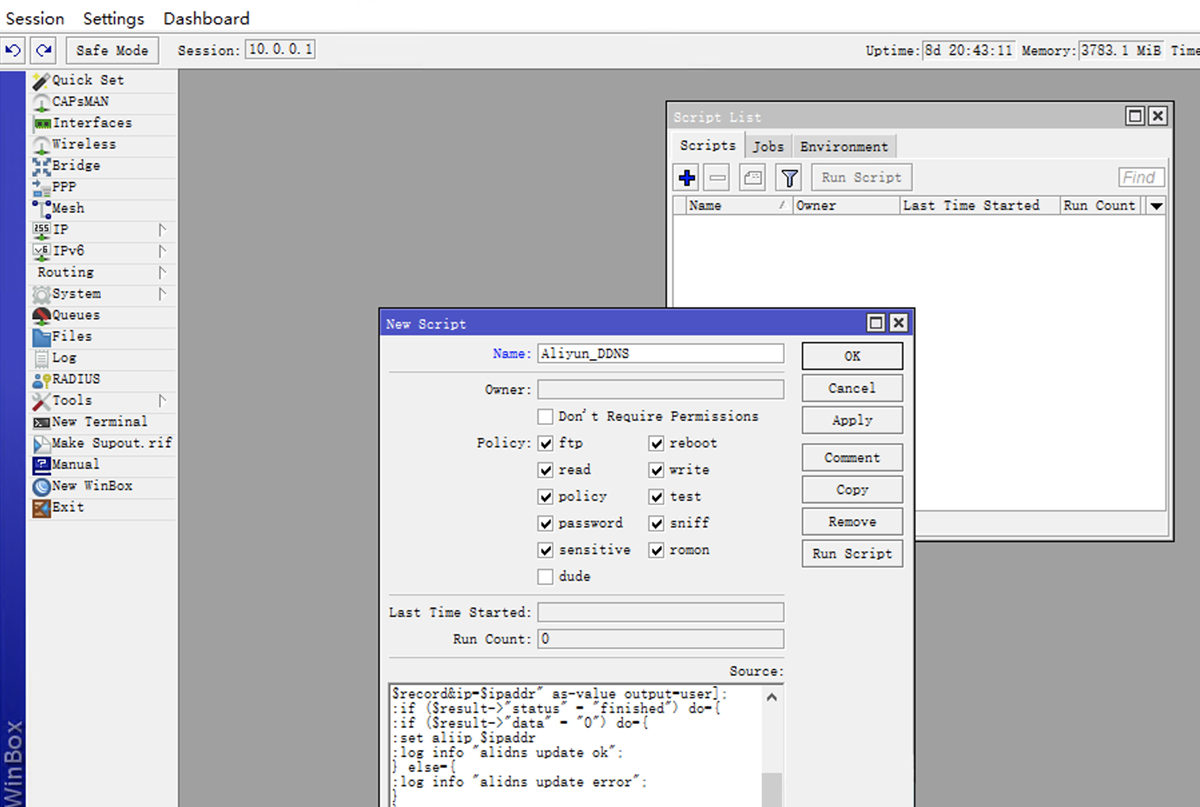This screenshot has width=1200, height=807.
Task: Expand the System submenu arrow
Action: [x=161, y=294]
